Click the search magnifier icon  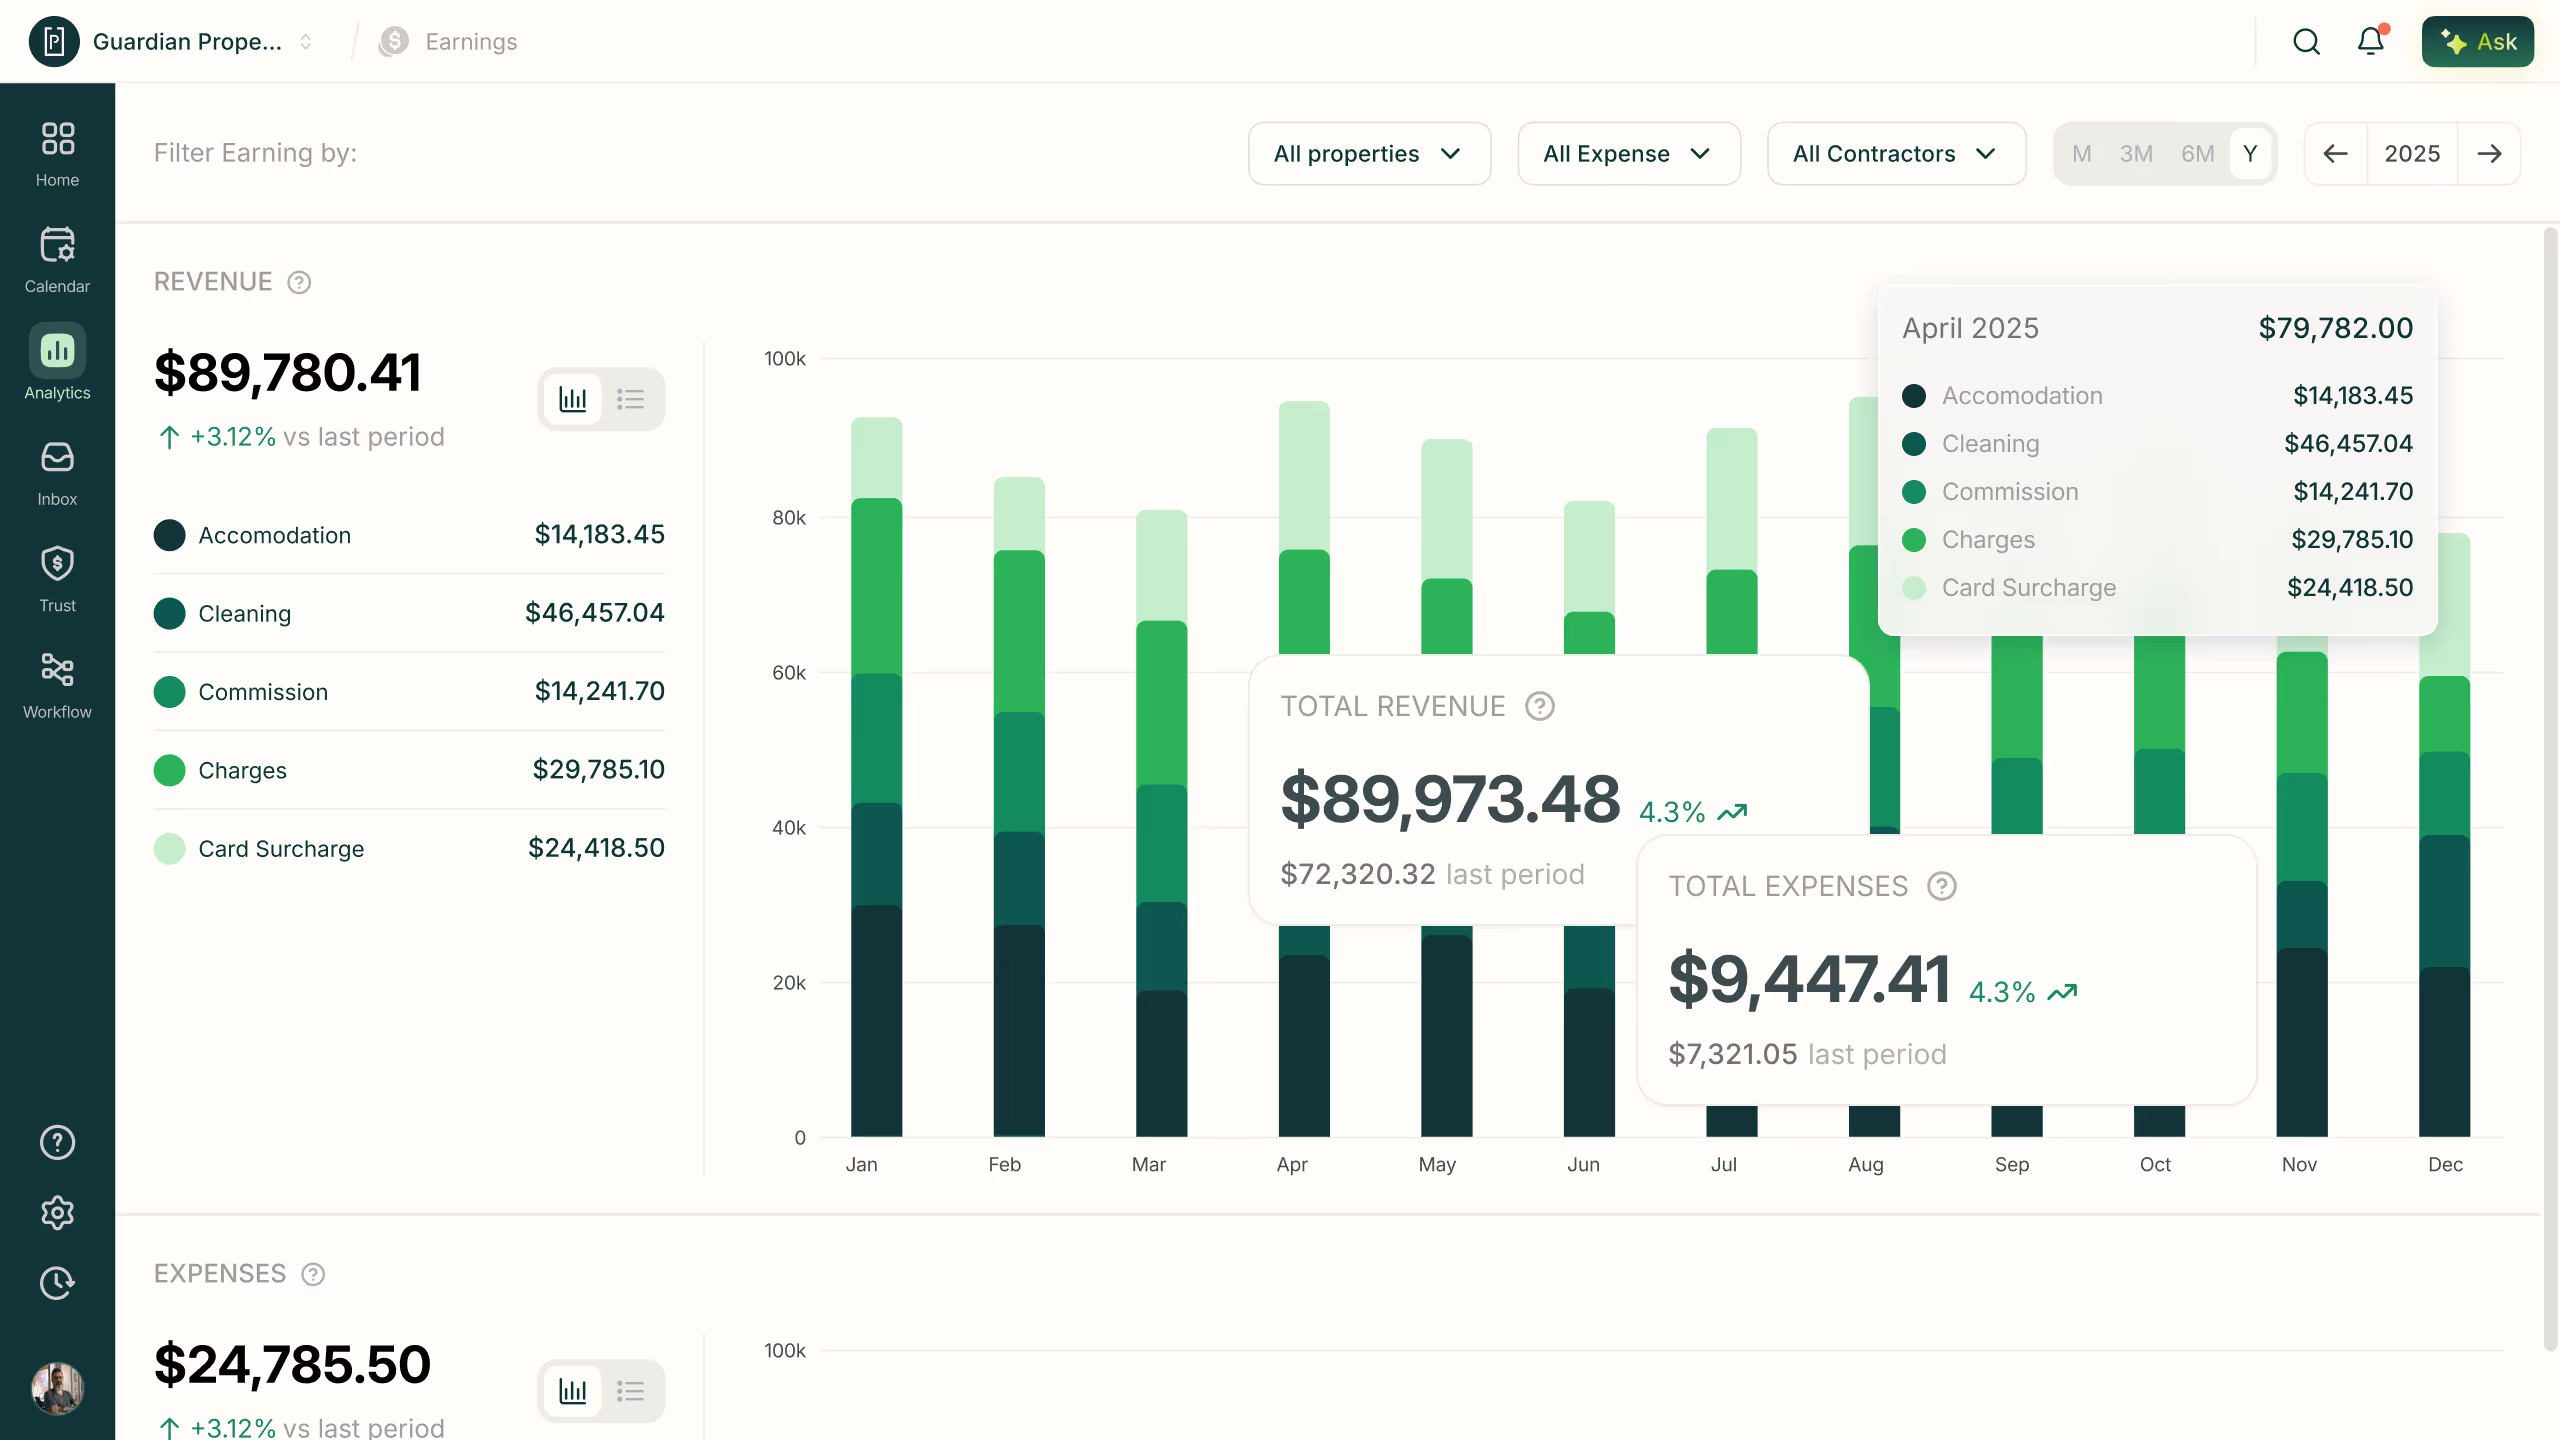click(x=2306, y=41)
